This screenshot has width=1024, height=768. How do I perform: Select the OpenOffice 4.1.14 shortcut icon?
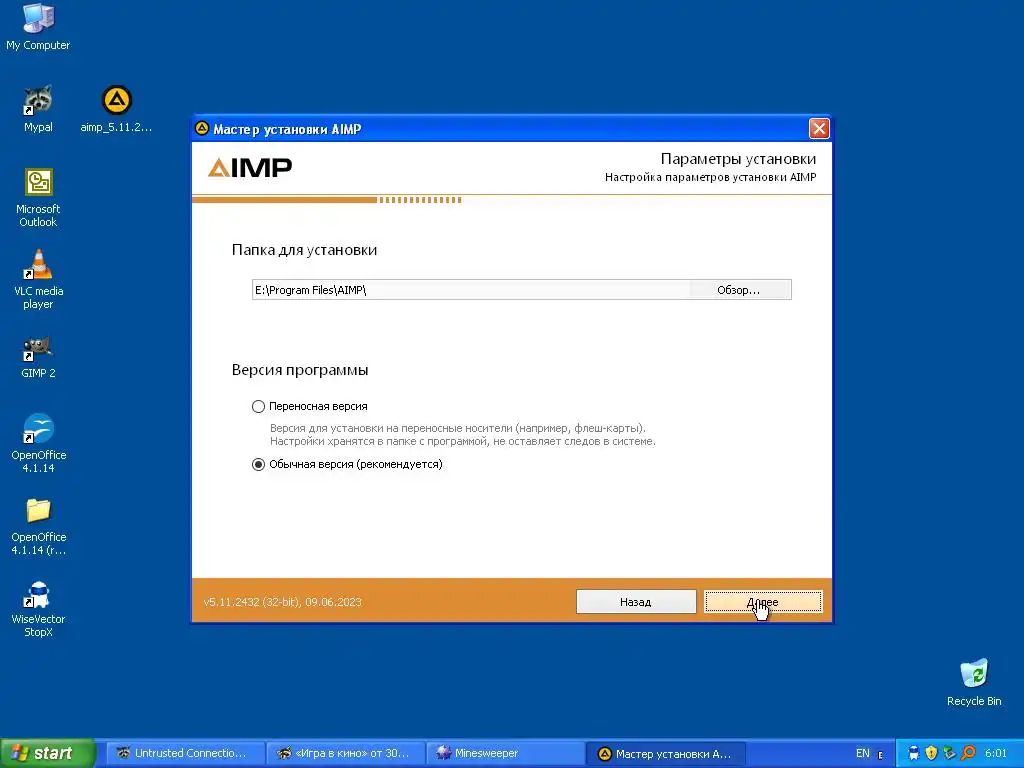coord(38,443)
